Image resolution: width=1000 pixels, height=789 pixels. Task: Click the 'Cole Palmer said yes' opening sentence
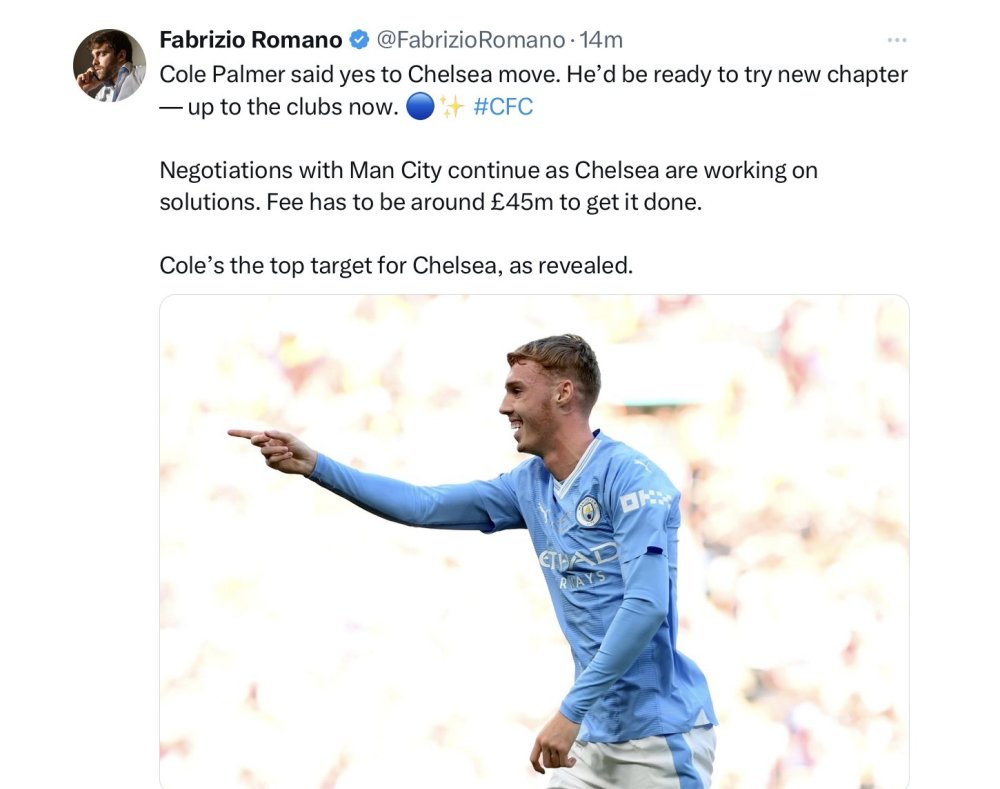tap(360, 75)
